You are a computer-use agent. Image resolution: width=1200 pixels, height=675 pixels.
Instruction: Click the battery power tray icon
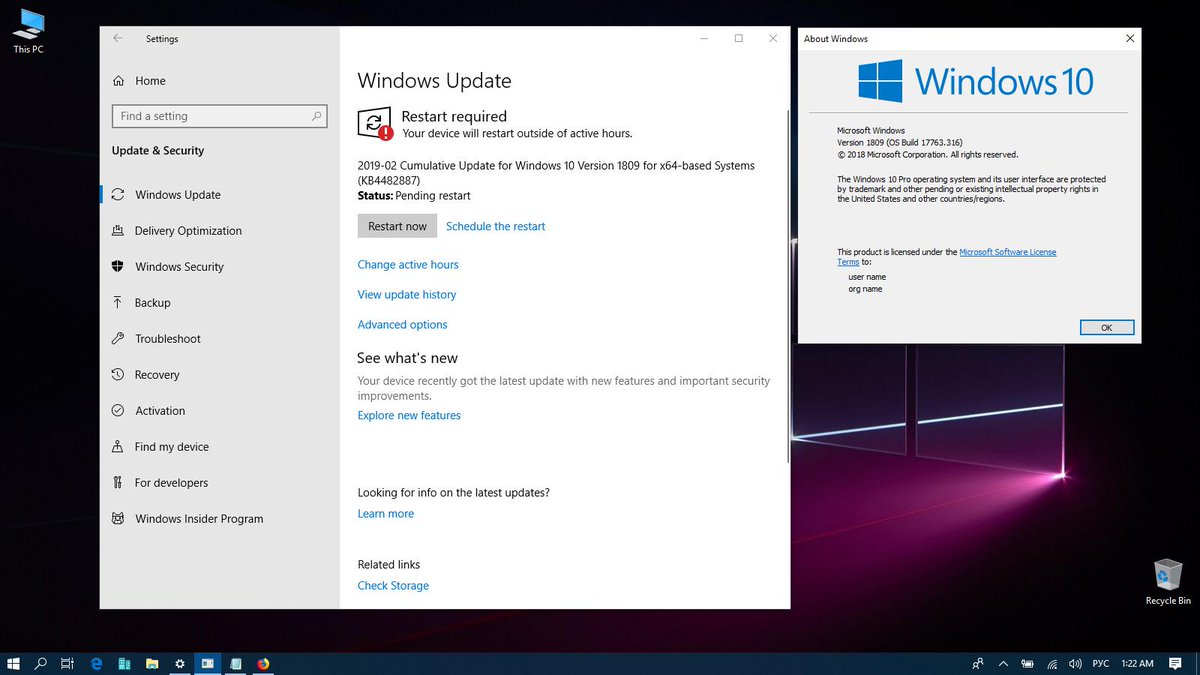pyautogui.click(x=1028, y=663)
